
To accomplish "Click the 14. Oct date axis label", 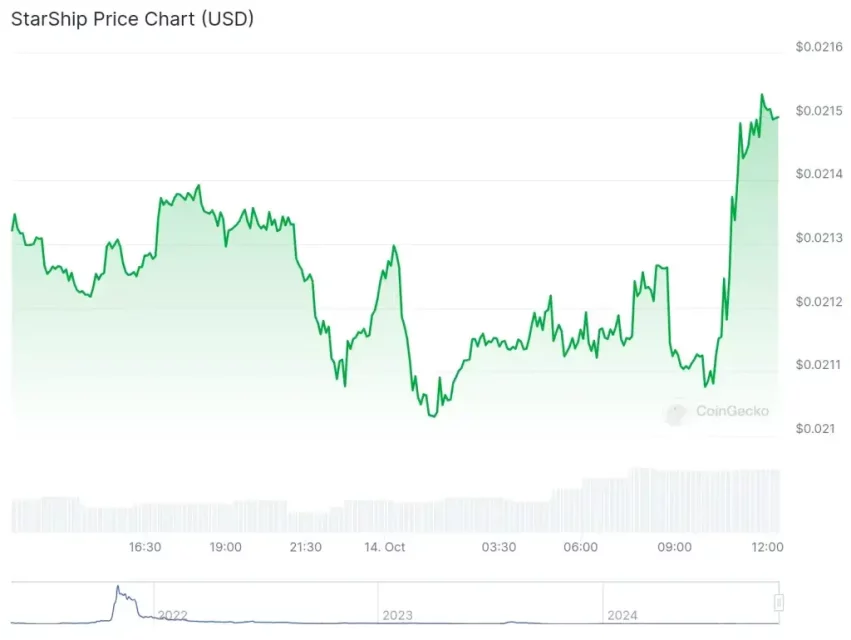I will (384, 547).
